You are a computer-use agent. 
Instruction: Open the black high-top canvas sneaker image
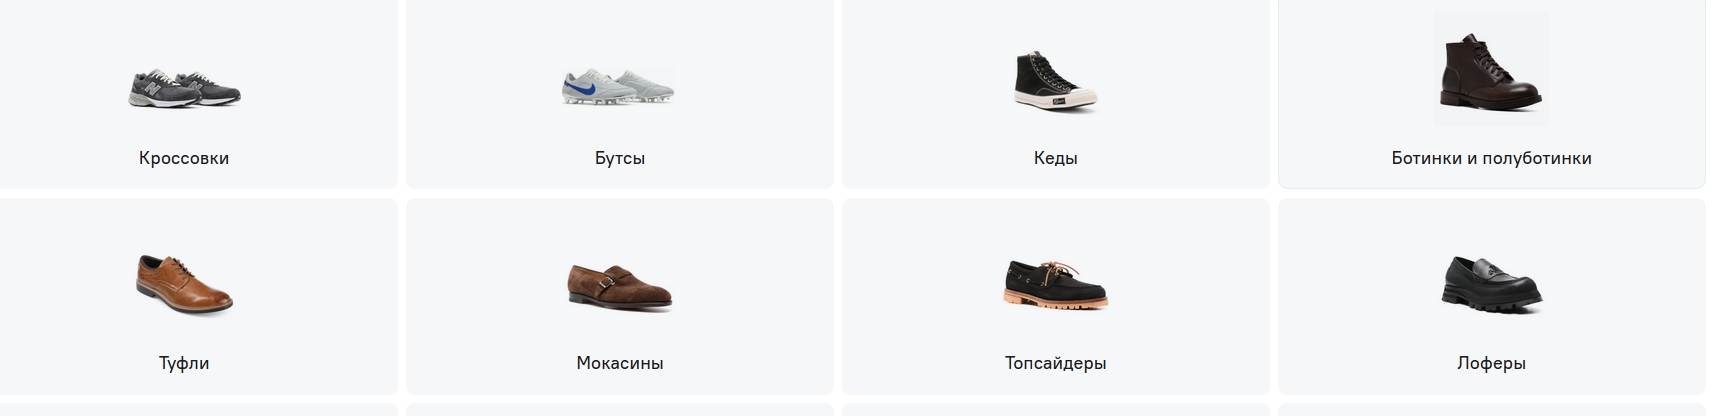click(1055, 80)
